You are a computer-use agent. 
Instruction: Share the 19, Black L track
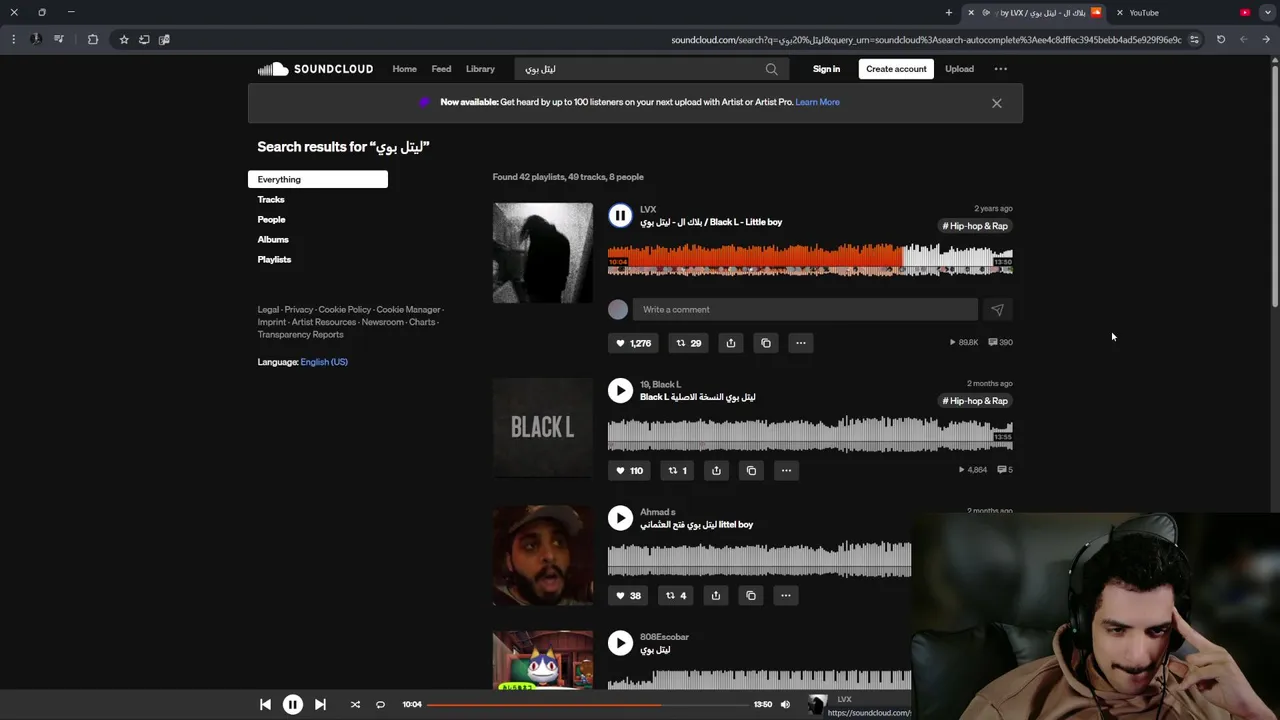click(x=716, y=470)
